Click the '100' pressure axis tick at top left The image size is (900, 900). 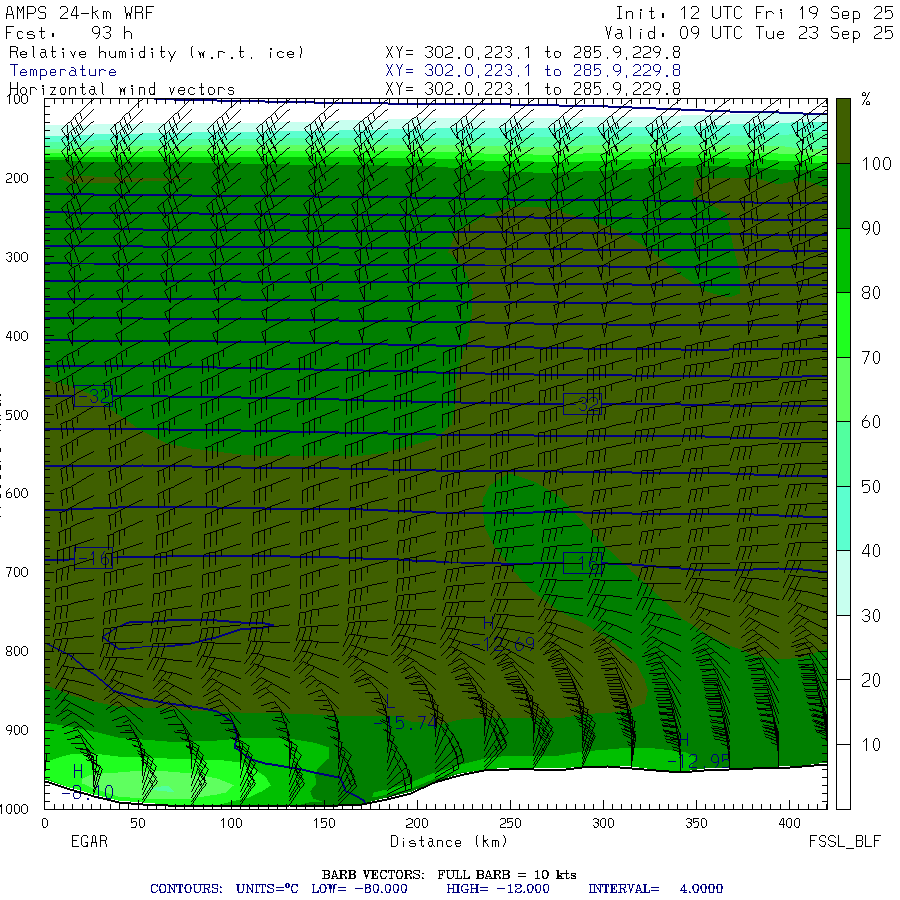pos(17,100)
